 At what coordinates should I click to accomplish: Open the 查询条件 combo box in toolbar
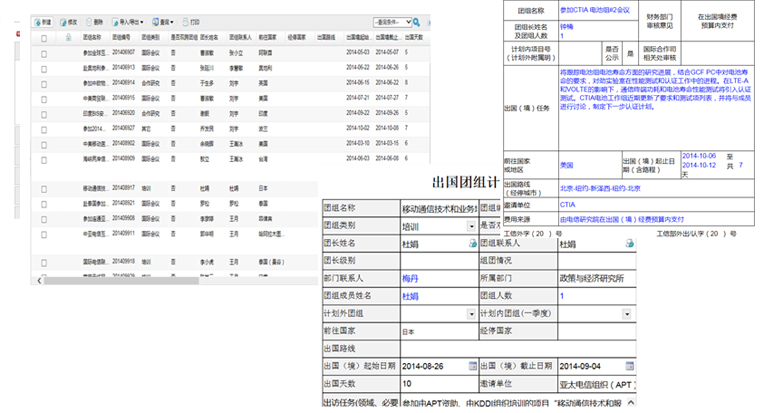click(392, 22)
